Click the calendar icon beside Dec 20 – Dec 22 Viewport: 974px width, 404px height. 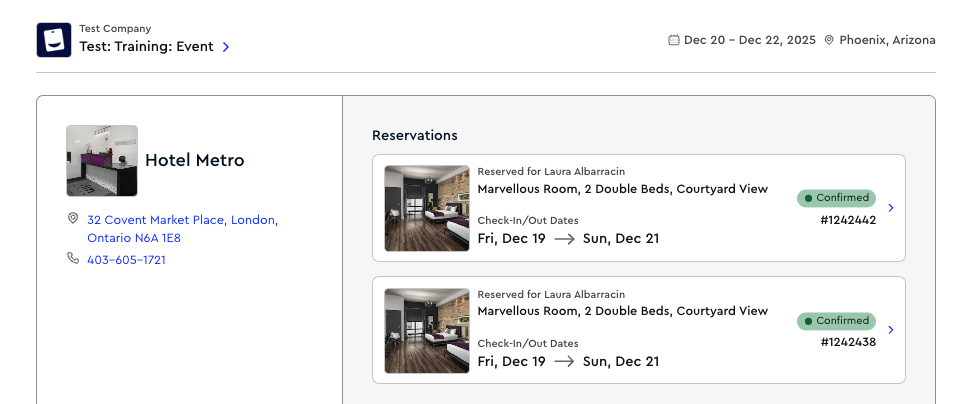tap(673, 40)
